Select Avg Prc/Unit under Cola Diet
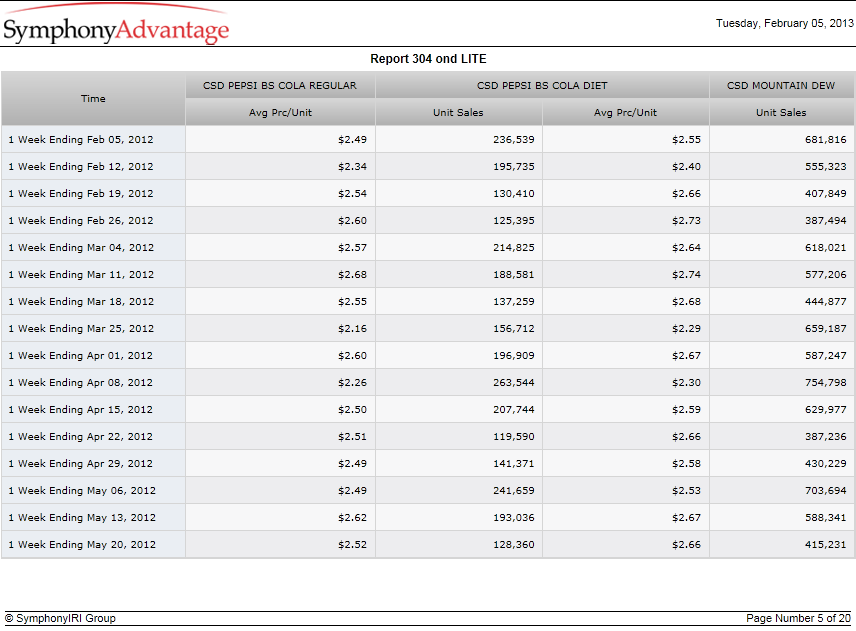 (626, 112)
